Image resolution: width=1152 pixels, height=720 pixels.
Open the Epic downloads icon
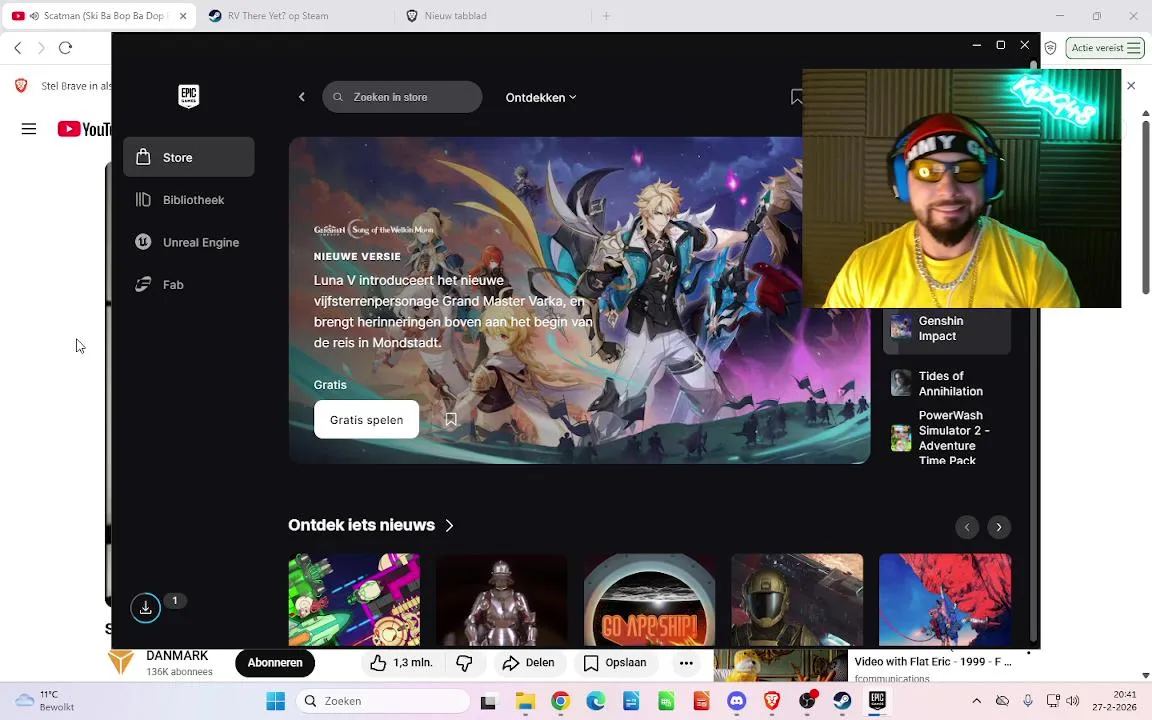[x=145, y=608]
